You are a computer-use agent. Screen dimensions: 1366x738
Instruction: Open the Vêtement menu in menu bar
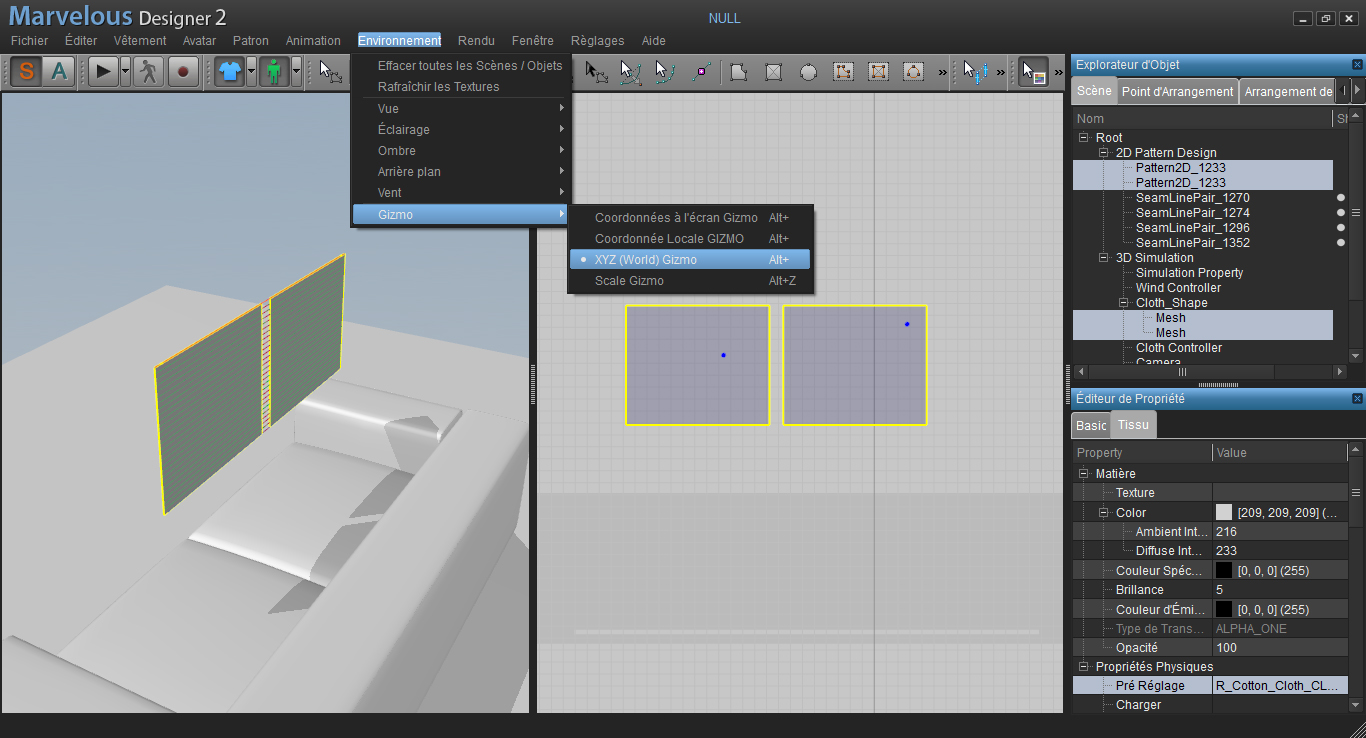tap(140, 41)
